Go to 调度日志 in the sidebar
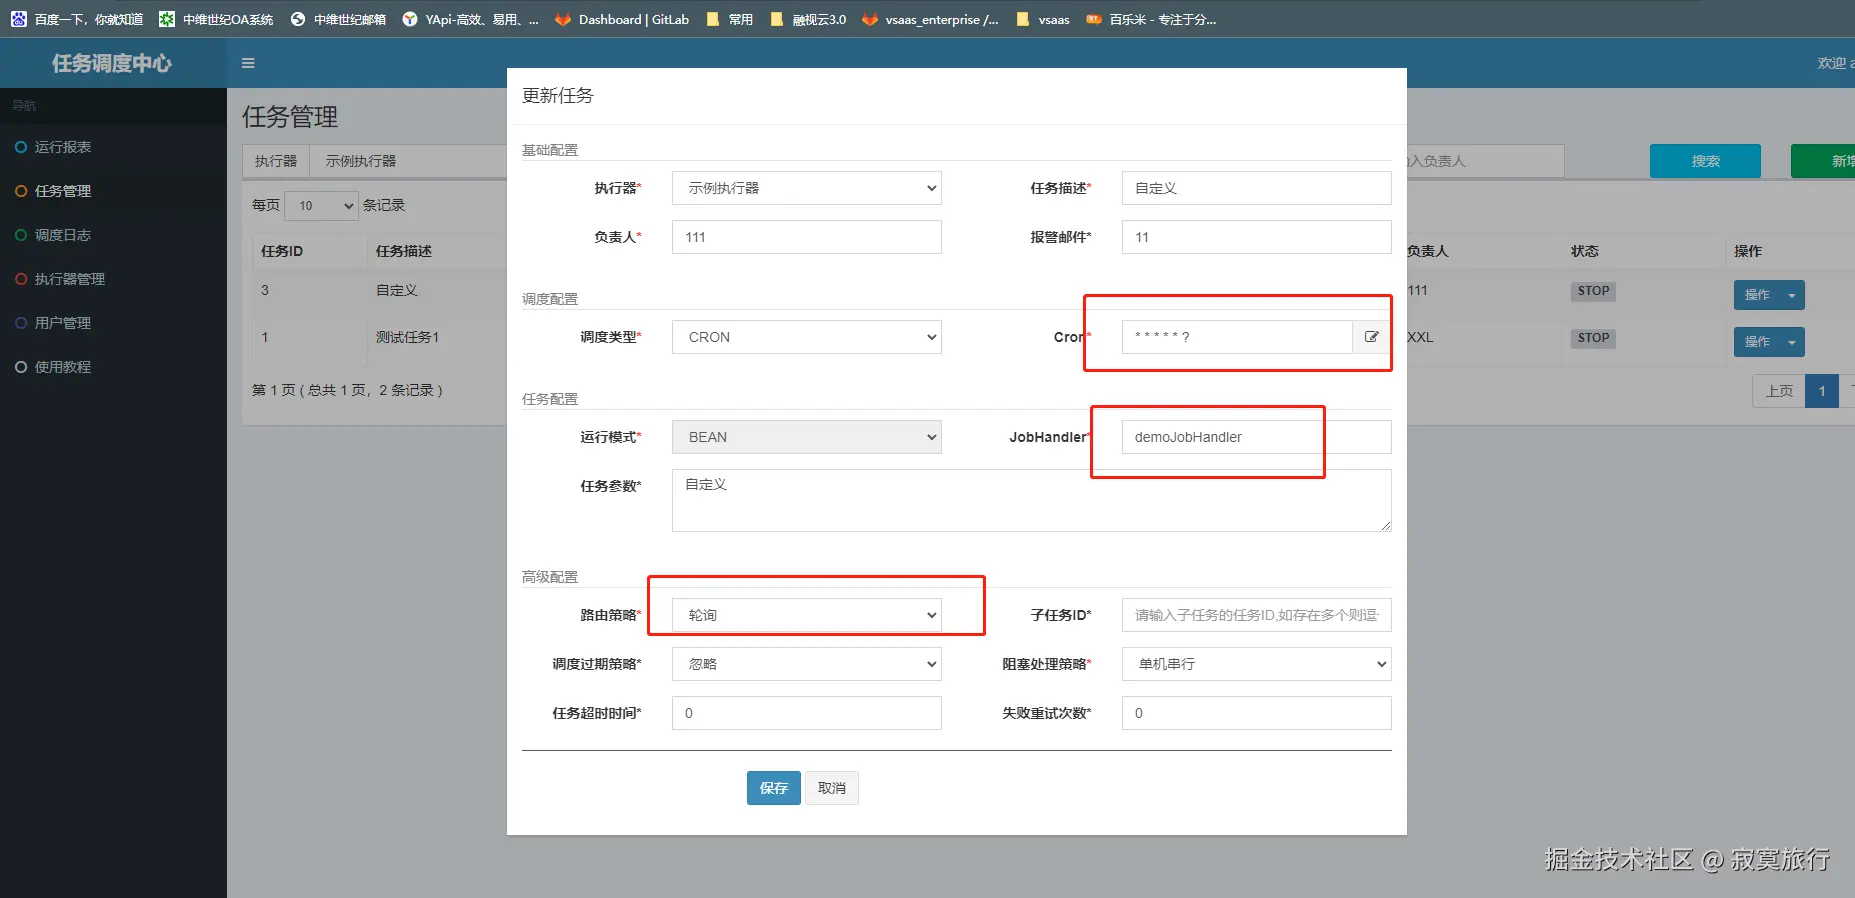Image resolution: width=1855 pixels, height=898 pixels. pyautogui.click(x=63, y=235)
